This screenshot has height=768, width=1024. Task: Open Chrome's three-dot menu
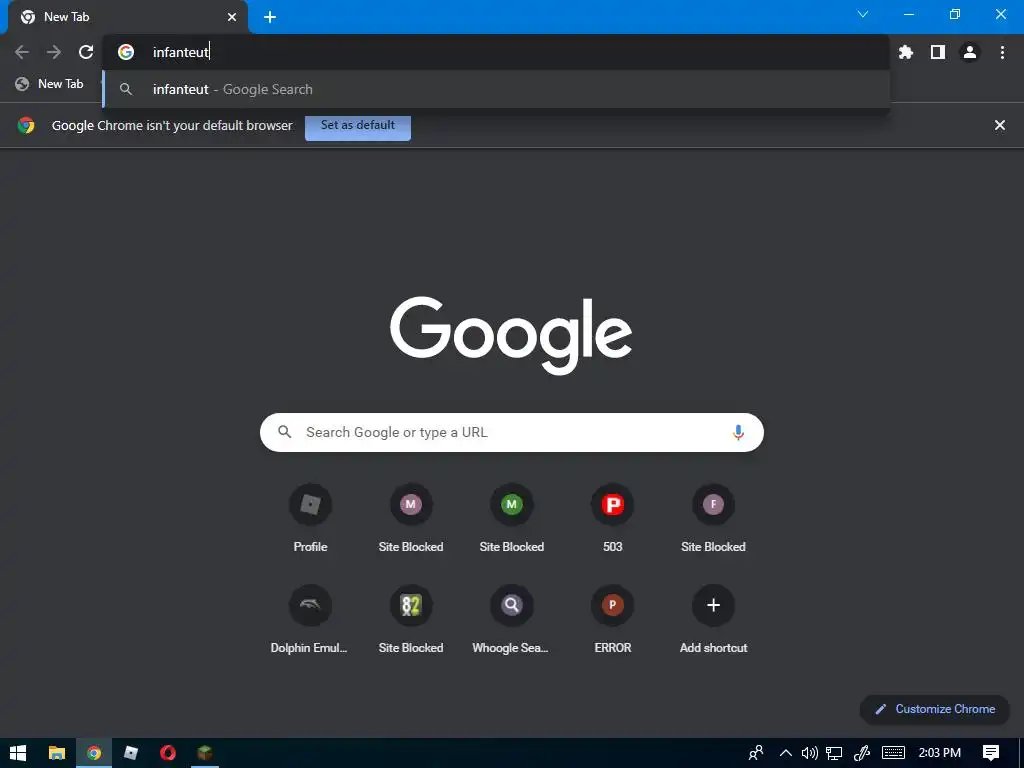click(x=1002, y=52)
